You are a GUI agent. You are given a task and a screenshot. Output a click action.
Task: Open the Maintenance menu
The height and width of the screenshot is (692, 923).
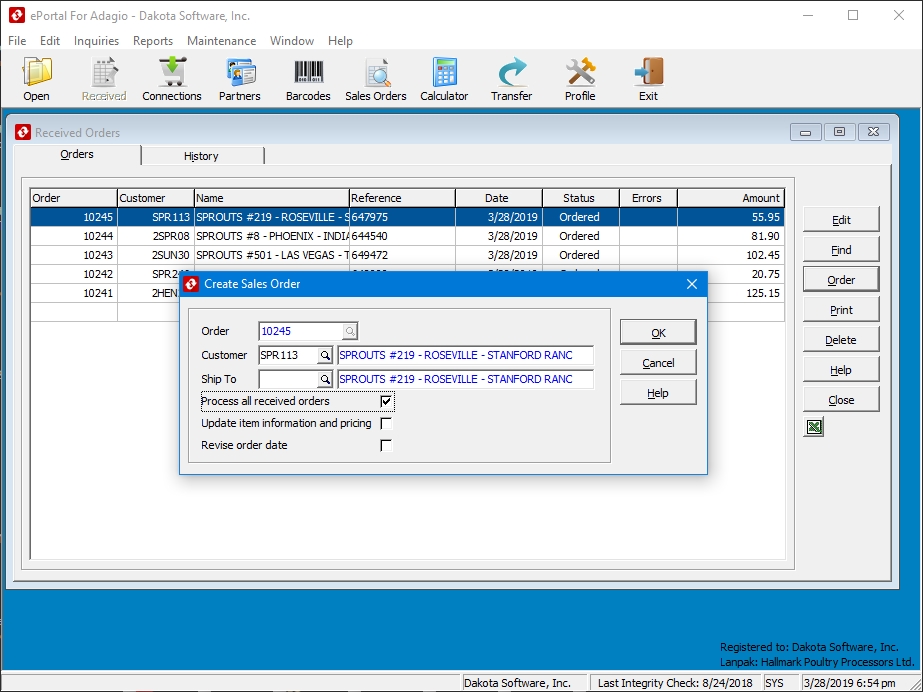221,41
